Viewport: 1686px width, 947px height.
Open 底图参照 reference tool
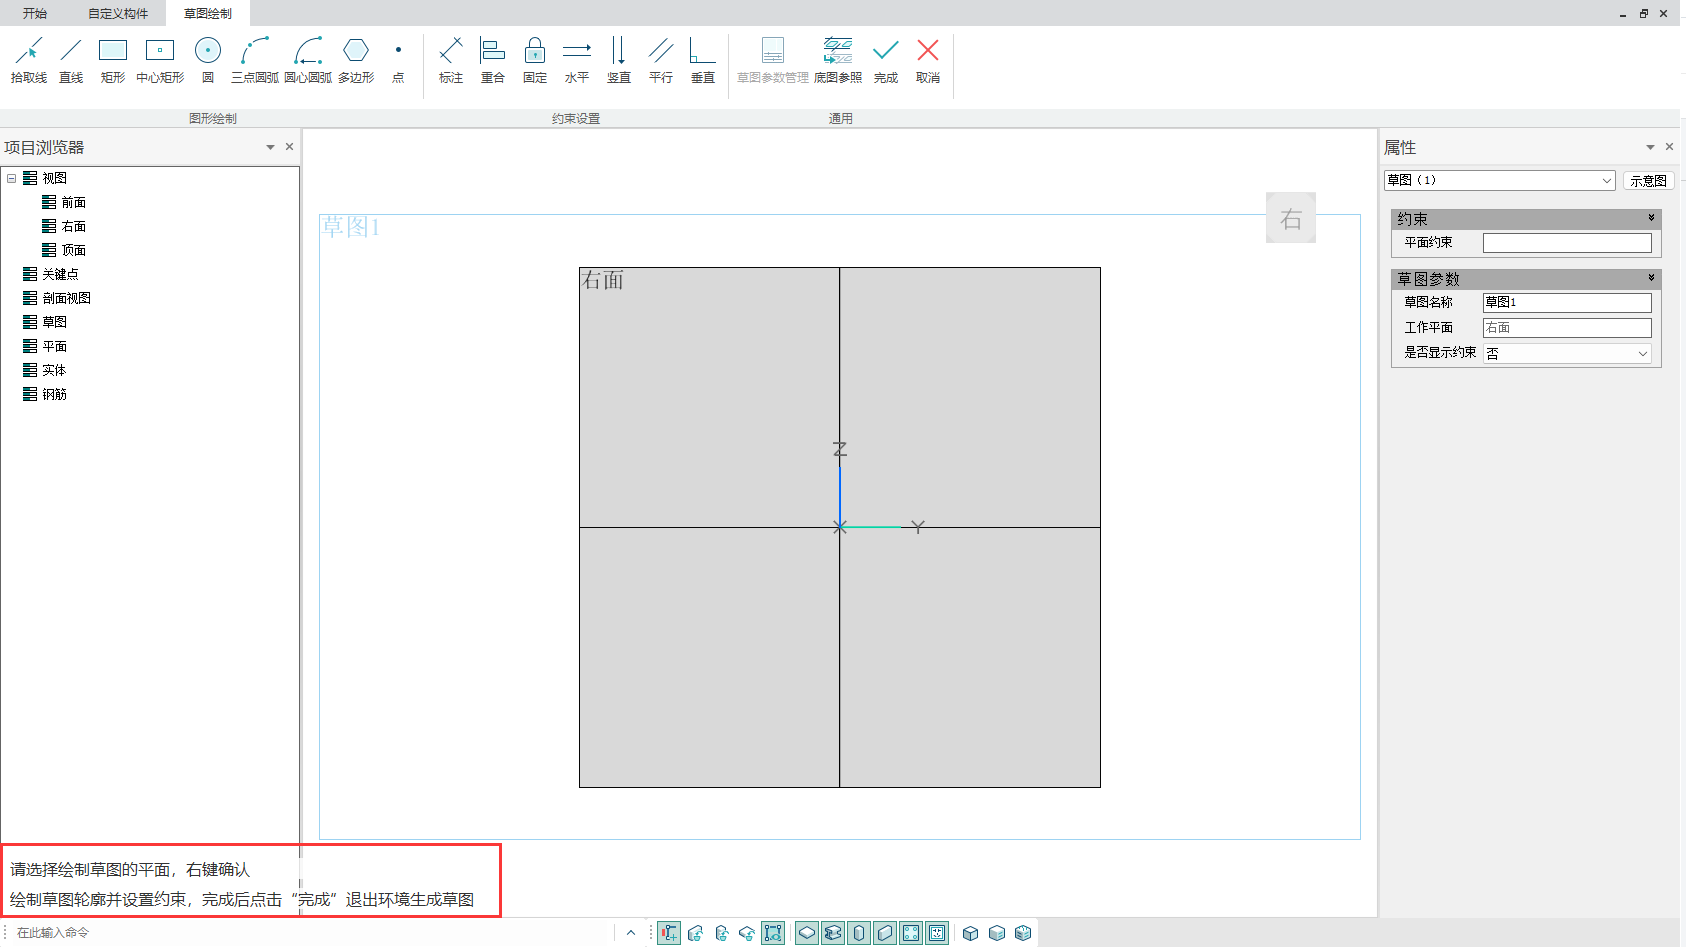838,60
